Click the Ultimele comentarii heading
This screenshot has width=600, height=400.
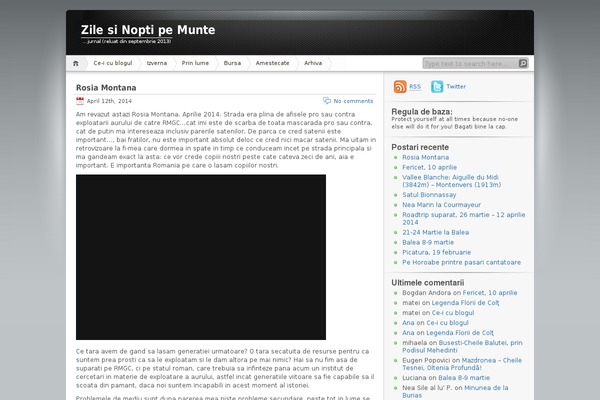tap(427, 282)
